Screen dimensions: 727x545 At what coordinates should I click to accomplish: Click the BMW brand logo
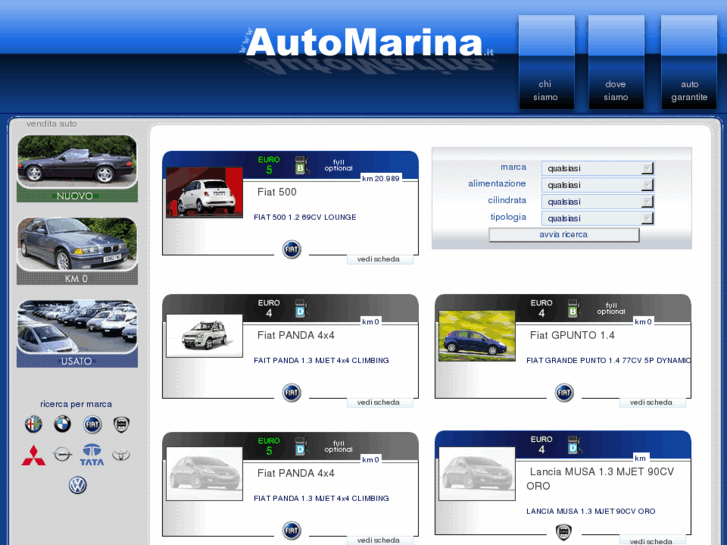tap(63, 424)
